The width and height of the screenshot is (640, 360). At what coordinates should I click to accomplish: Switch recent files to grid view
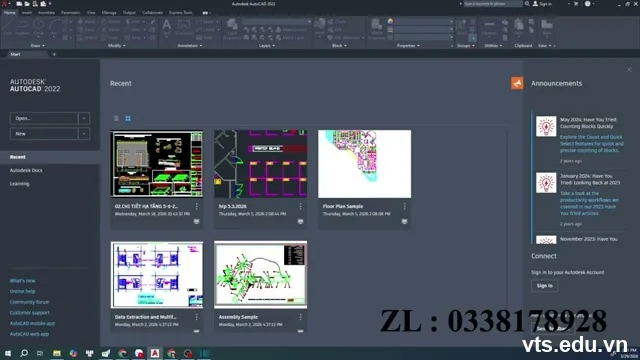pyautogui.click(x=128, y=118)
